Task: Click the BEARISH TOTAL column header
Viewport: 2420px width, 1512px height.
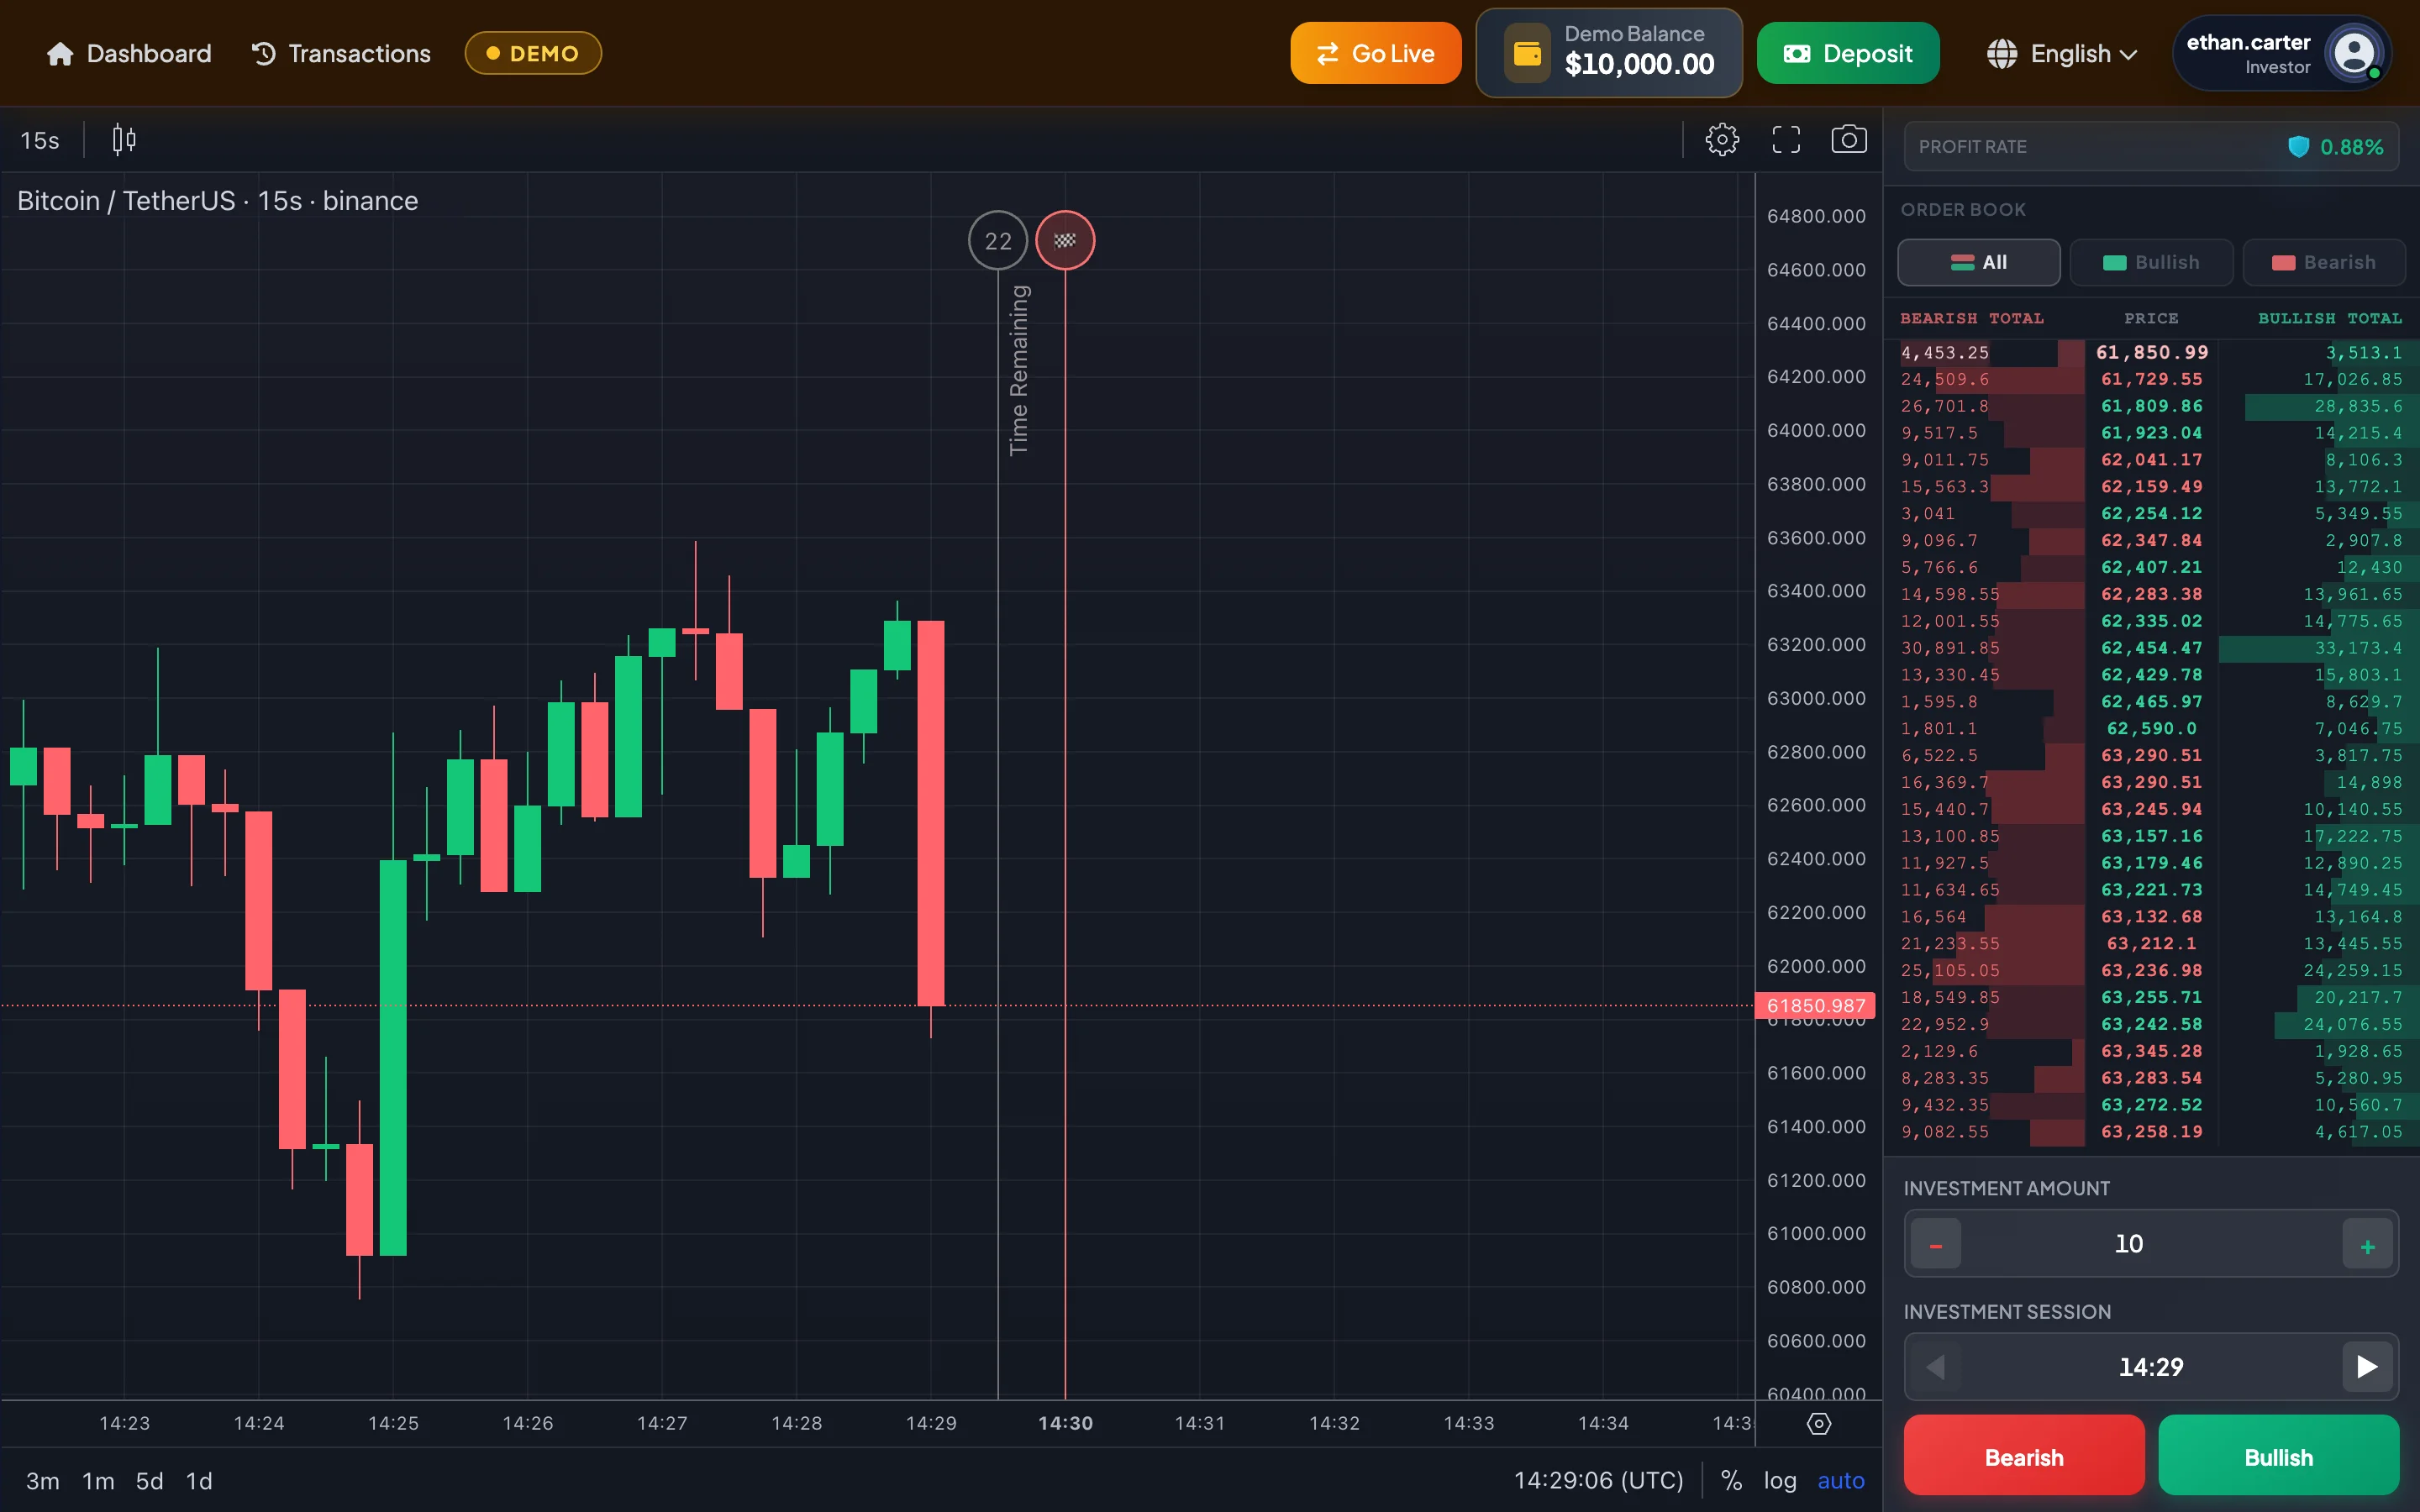Action: [1972, 318]
